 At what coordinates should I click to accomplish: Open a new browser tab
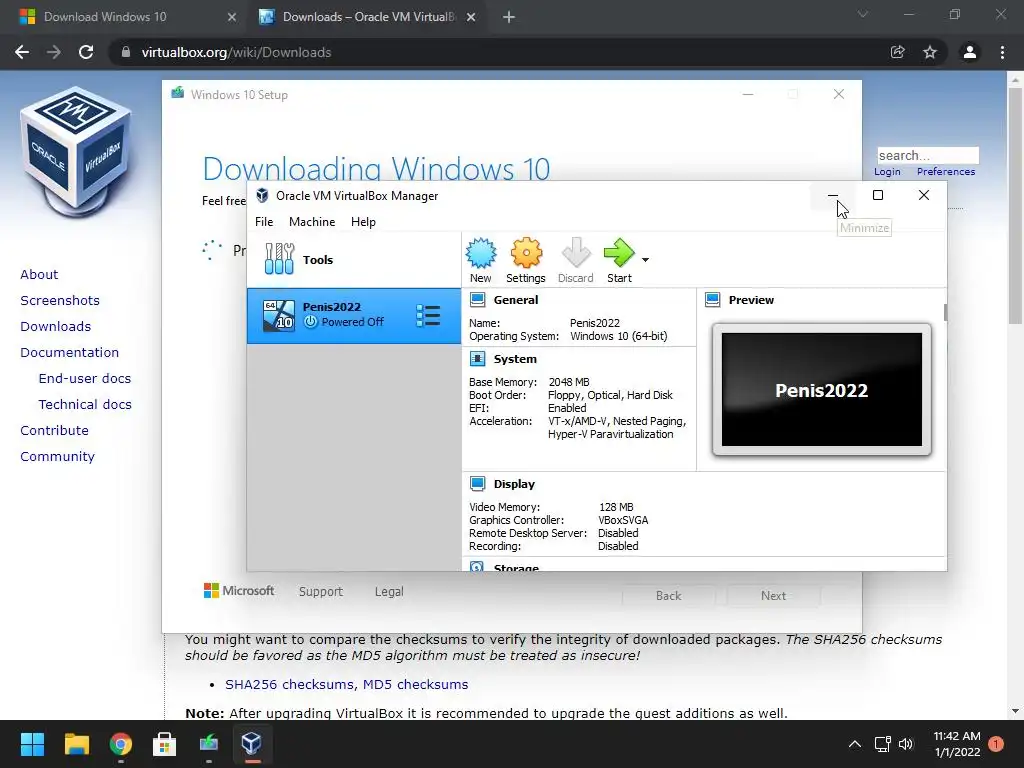(x=509, y=18)
